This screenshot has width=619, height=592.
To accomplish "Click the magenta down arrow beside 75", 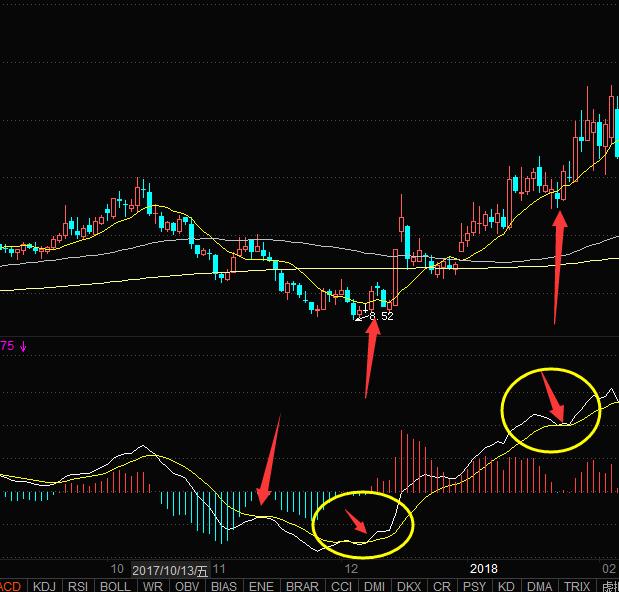I will point(23,347).
